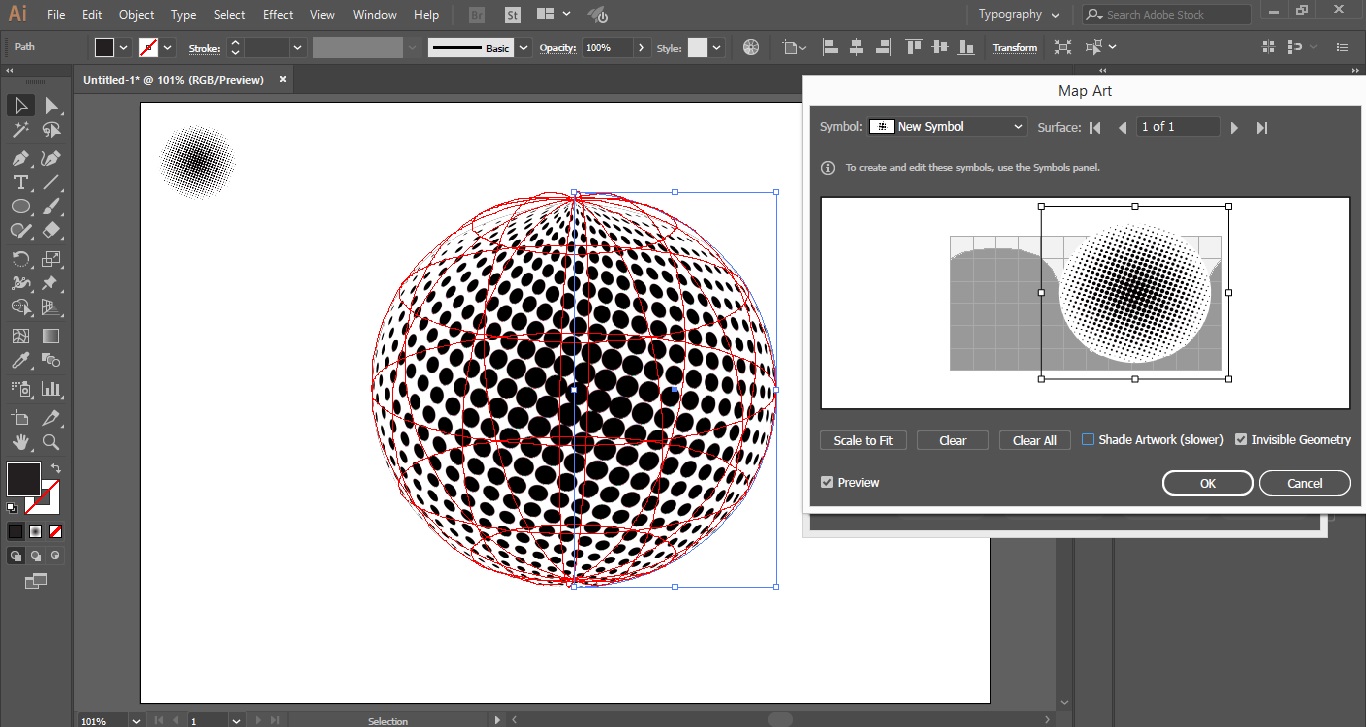Click the Clear button in Map Art
The image size is (1366, 727).
(x=953, y=440)
